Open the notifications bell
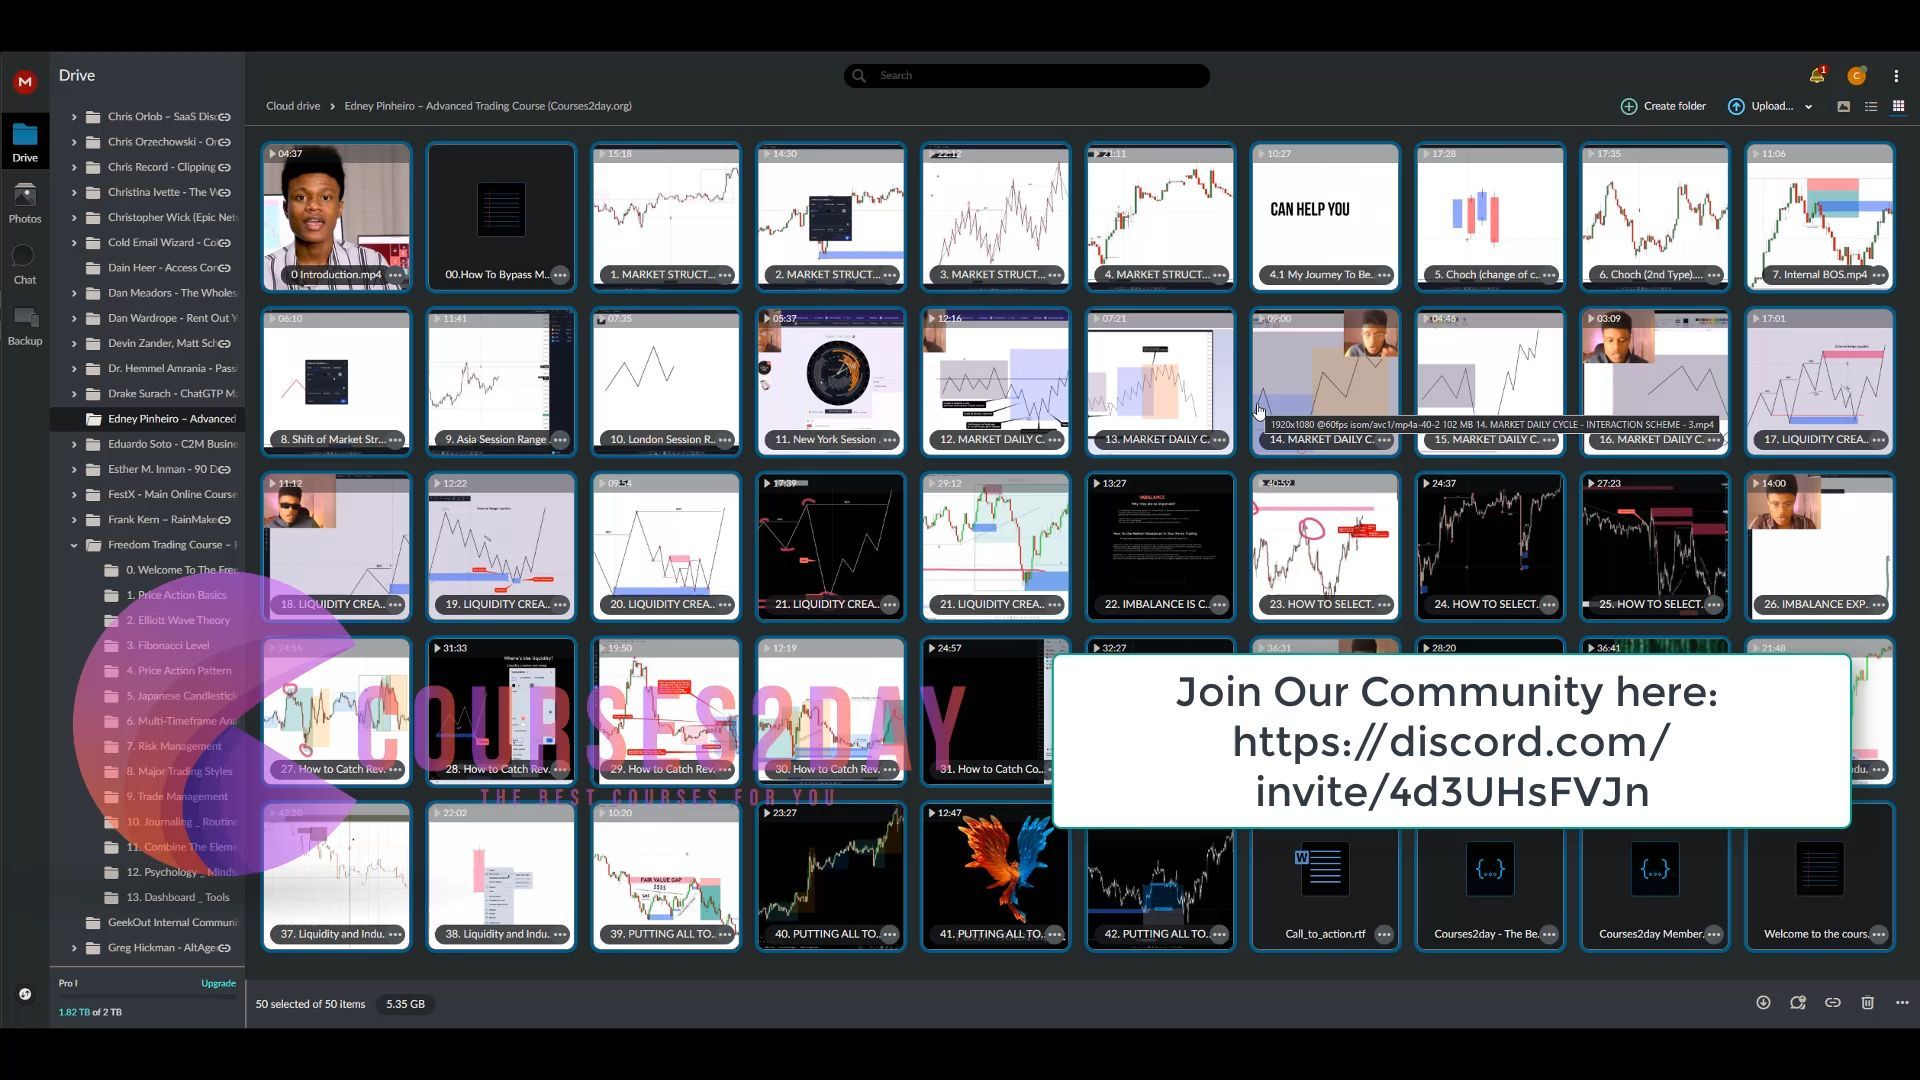This screenshot has height=1080, width=1920. 1816,76
